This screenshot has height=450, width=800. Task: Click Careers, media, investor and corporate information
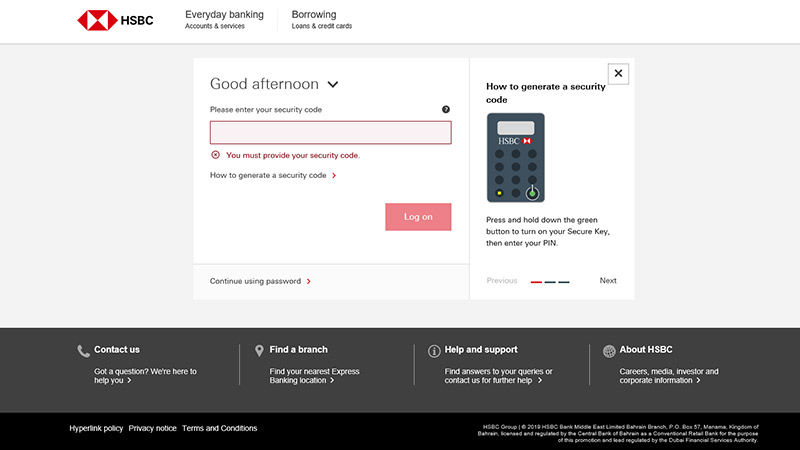pos(669,376)
